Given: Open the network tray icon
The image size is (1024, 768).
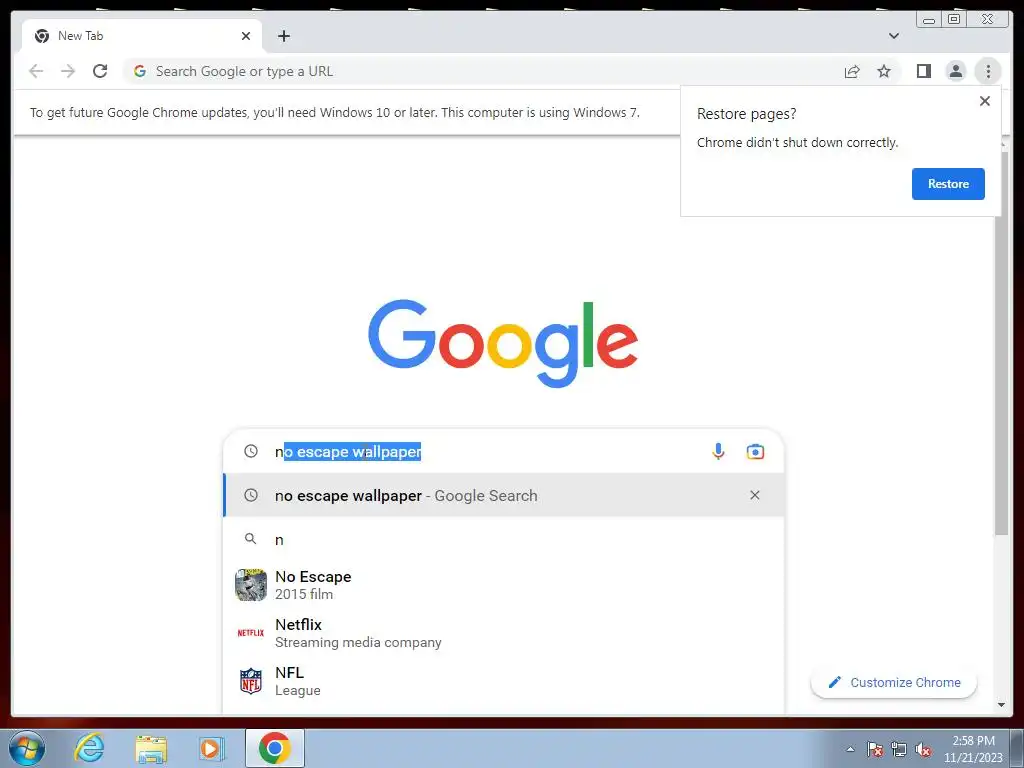Looking at the screenshot, I should (x=899, y=749).
